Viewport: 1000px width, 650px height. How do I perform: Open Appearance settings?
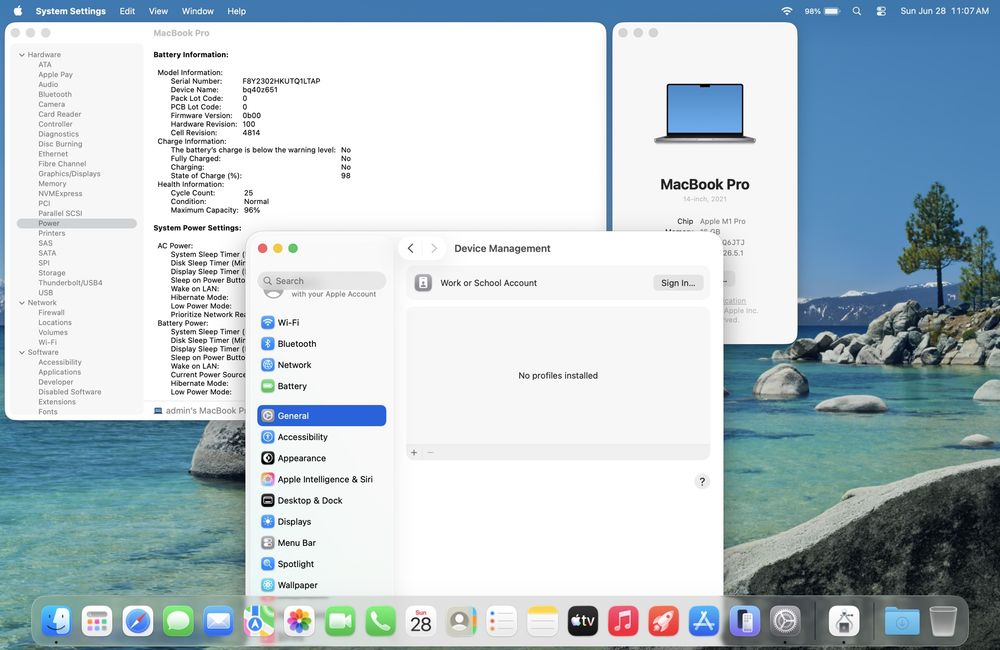click(321, 458)
